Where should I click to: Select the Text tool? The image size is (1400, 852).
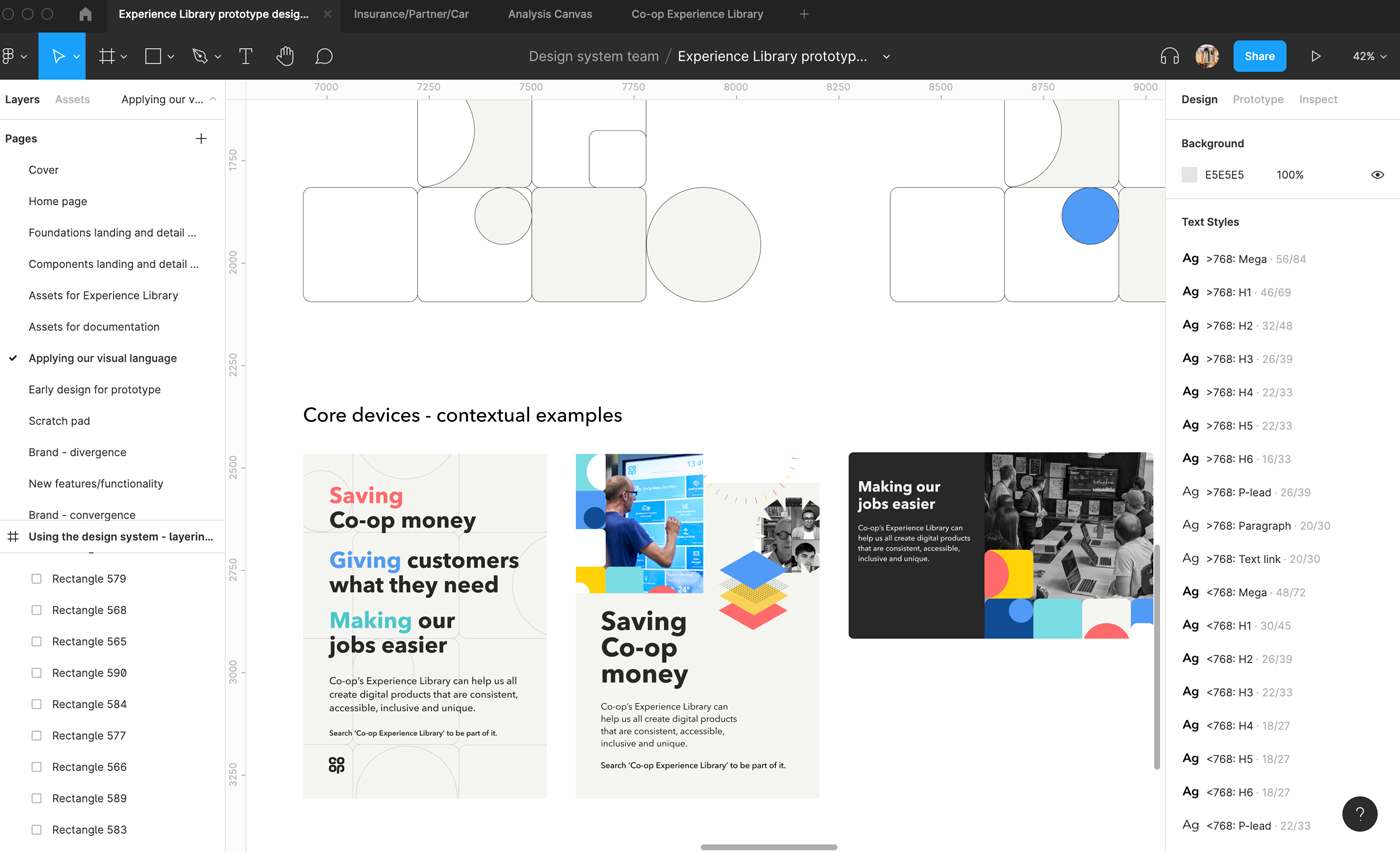coord(245,56)
